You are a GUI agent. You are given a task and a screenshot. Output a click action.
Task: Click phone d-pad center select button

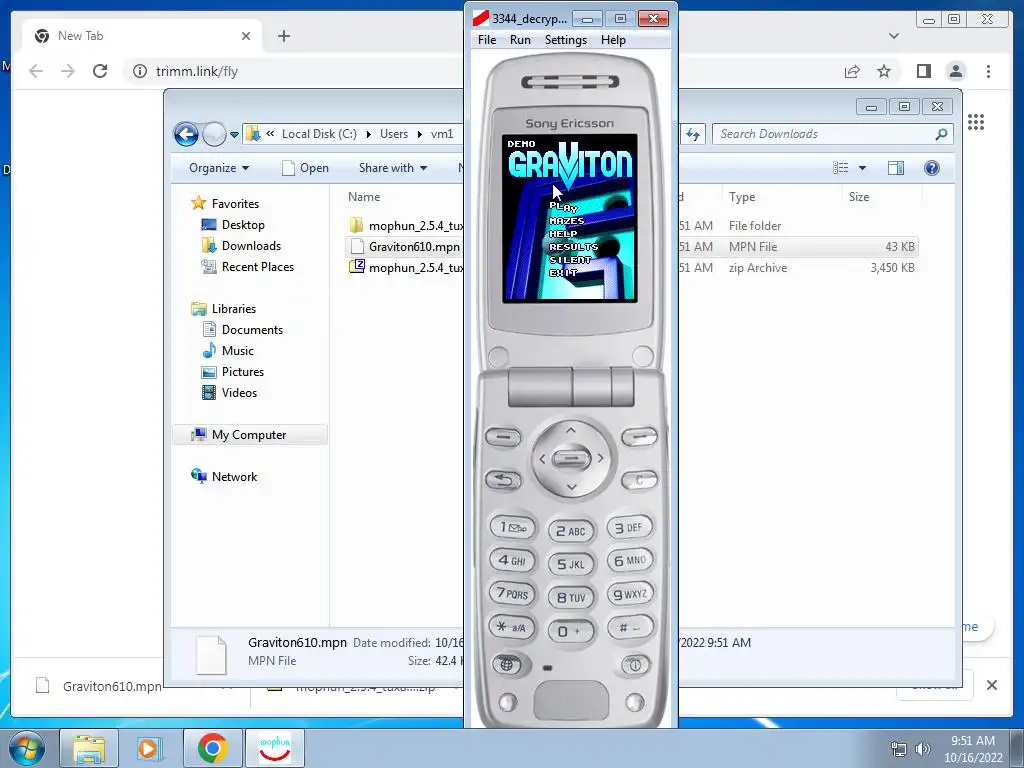[571, 459]
